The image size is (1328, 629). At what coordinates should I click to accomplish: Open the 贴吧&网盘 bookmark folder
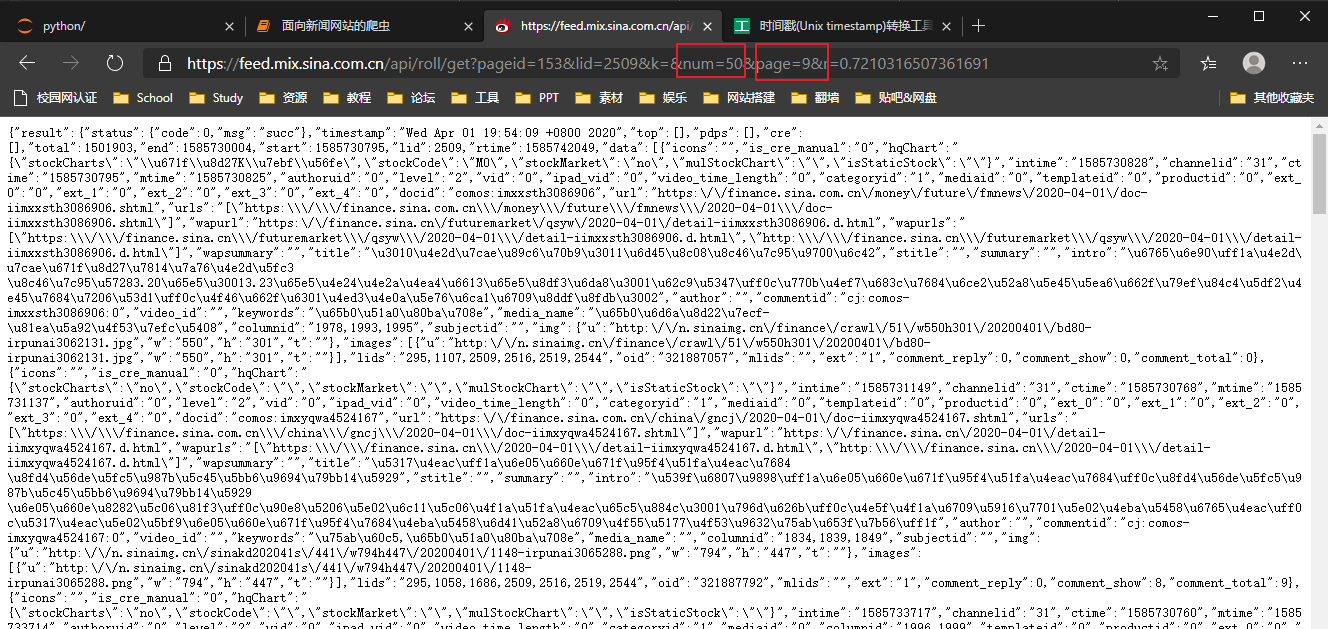pyautogui.click(x=896, y=98)
